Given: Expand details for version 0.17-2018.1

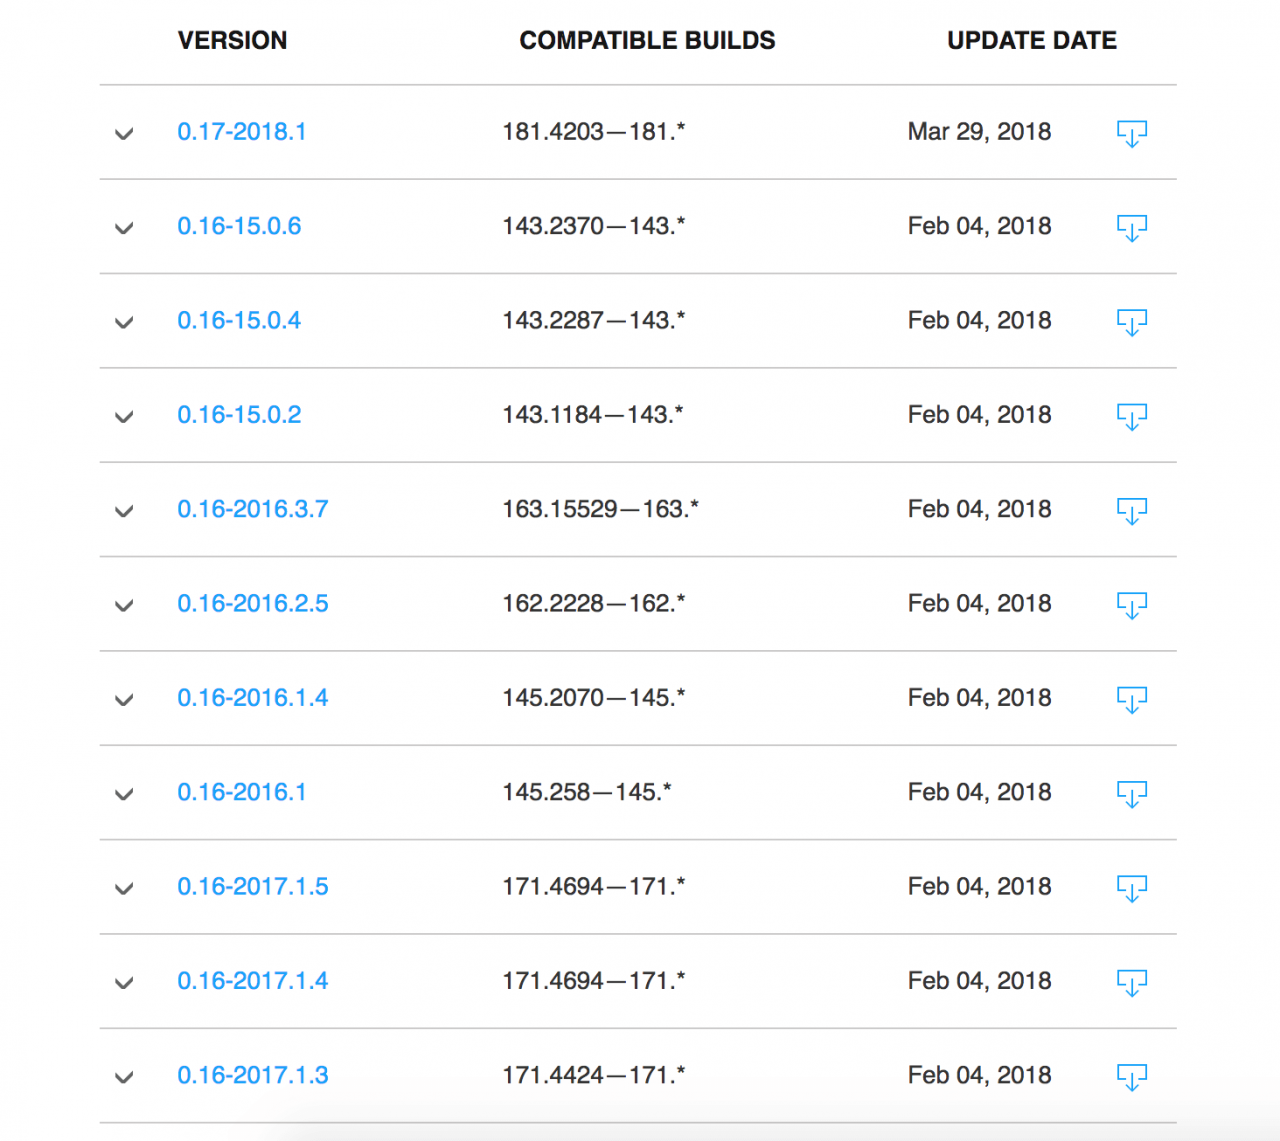Looking at the screenshot, I should [x=124, y=134].
